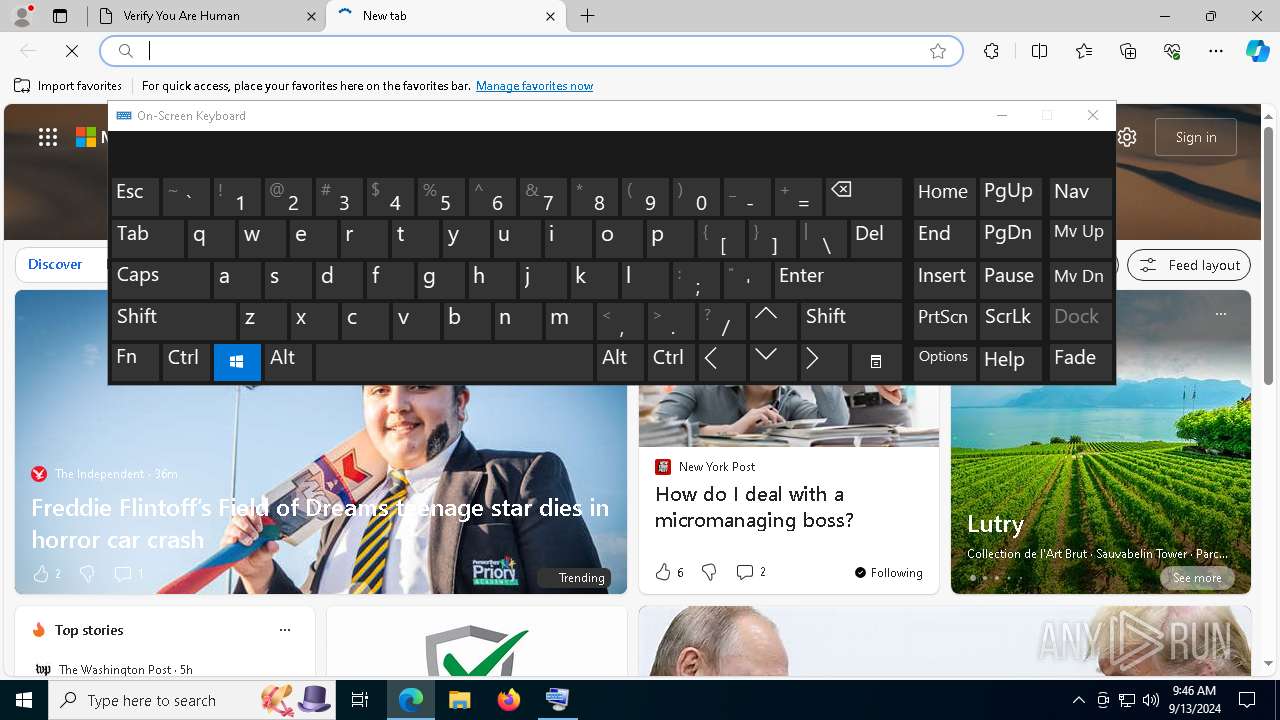The width and height of the screenshot is (1280, 720).
Task: Show hidden system tray icons
Action: [x=1078, y=700]
